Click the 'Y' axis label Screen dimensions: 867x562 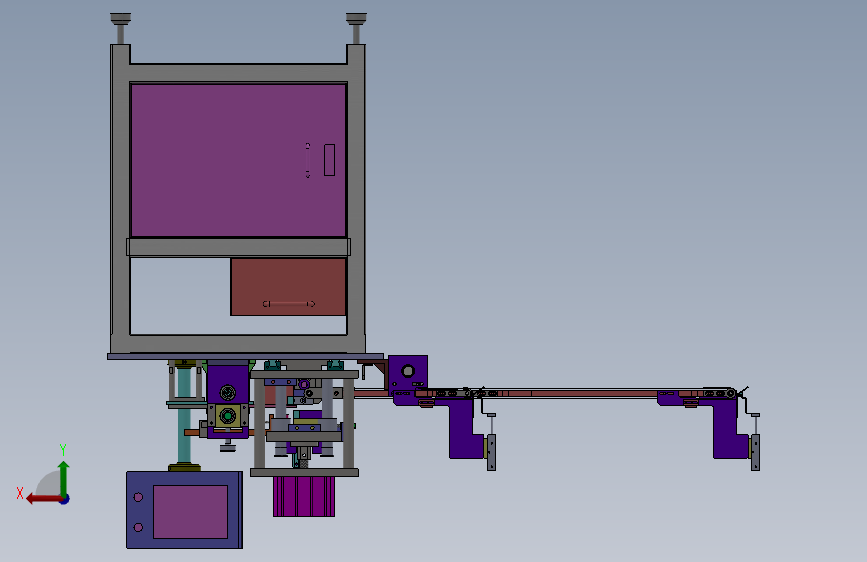63,450
